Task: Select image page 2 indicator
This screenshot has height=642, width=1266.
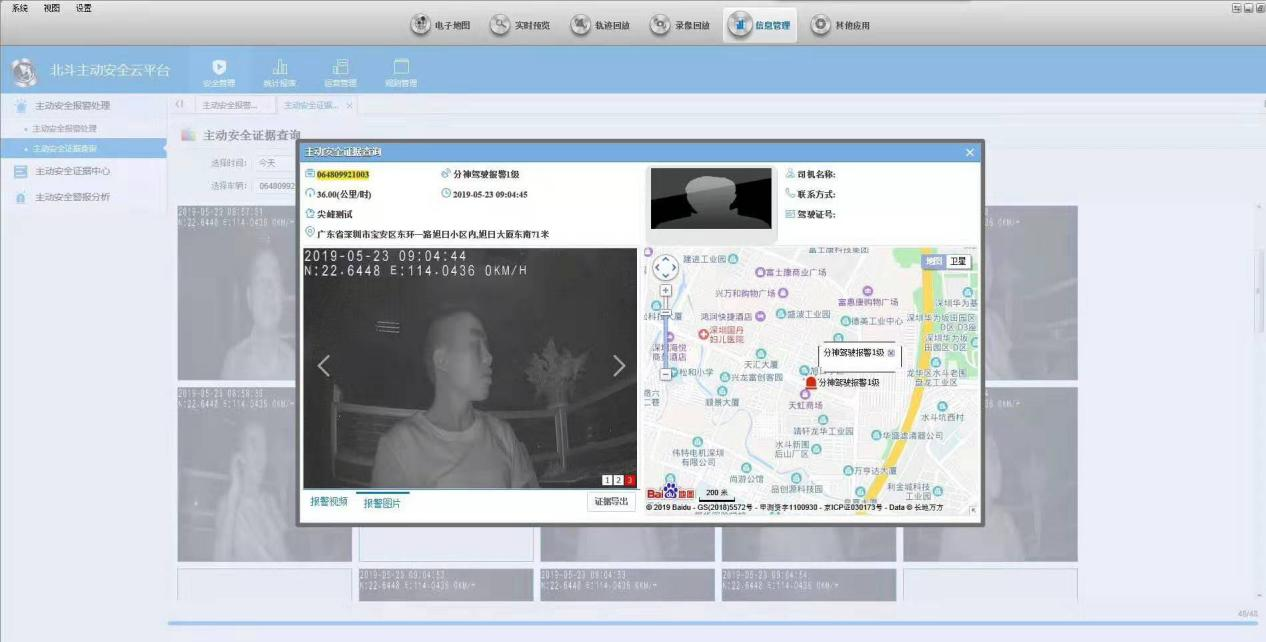Action: coord(618,480)
